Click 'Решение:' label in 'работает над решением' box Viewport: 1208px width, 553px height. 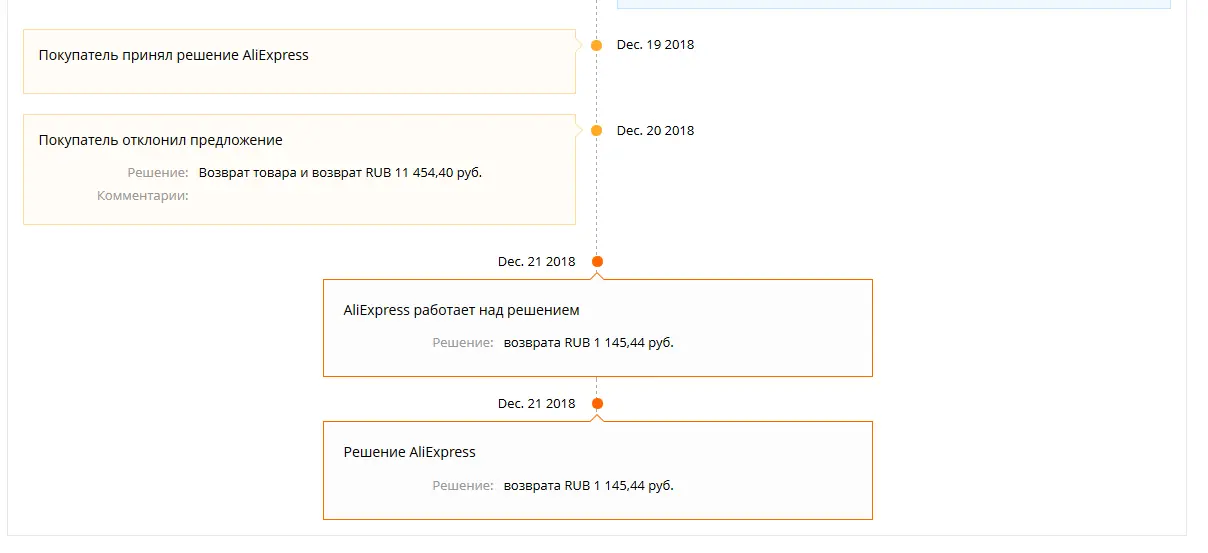point(463,343)
